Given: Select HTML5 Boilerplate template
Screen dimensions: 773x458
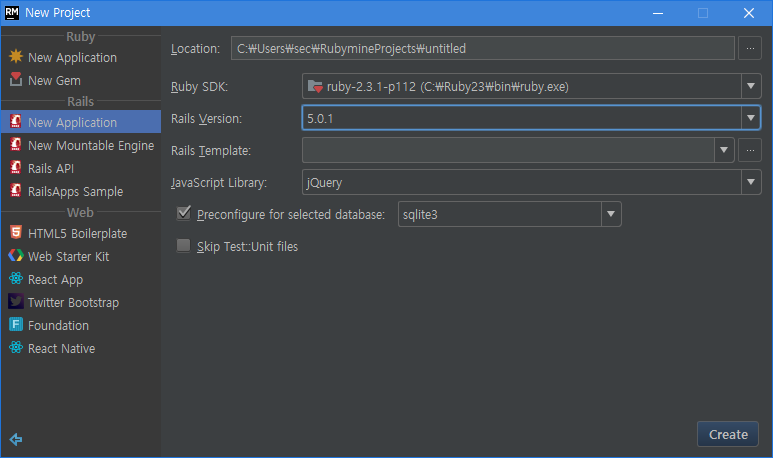Looking at the screenshot, I should (x=81, y=233).
